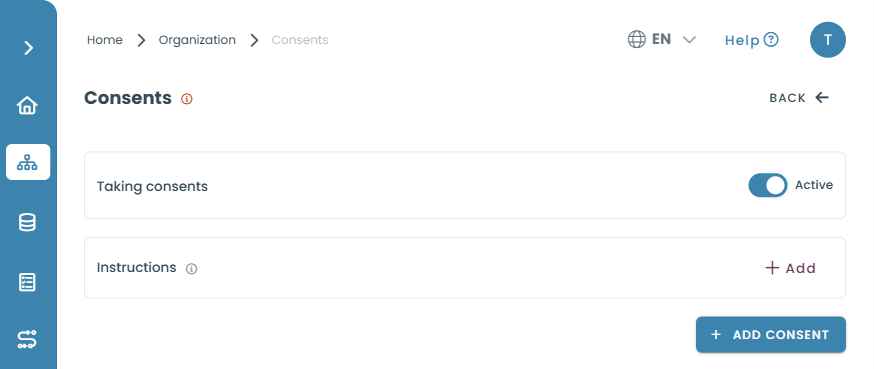The image size is (874, 369).
Task: Click the globe language icon
Action: pyautogui.click(x=637, y=40)
